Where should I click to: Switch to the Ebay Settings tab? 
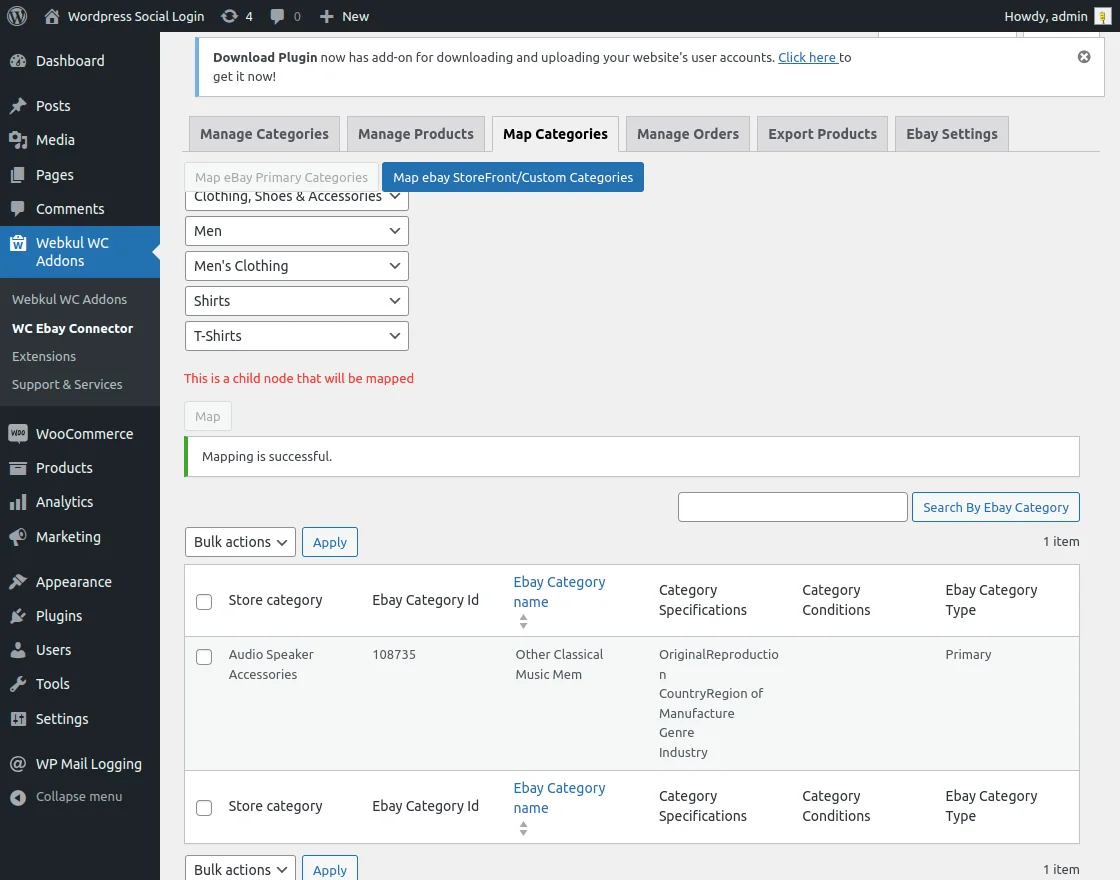pos(951,134)
